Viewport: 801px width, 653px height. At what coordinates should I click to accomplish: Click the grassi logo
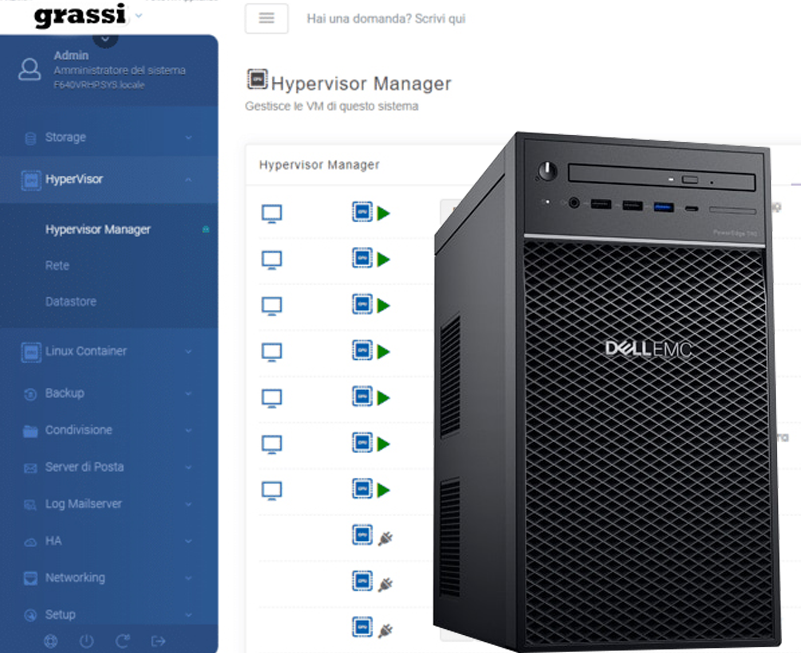pos(80,15)
